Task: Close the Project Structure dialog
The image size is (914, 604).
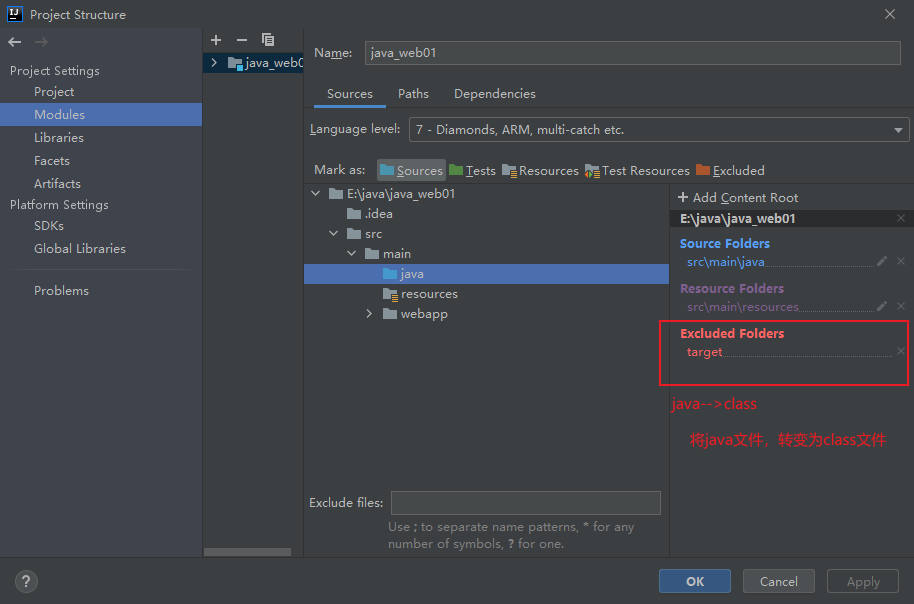Action: click(x=890, y=14)
